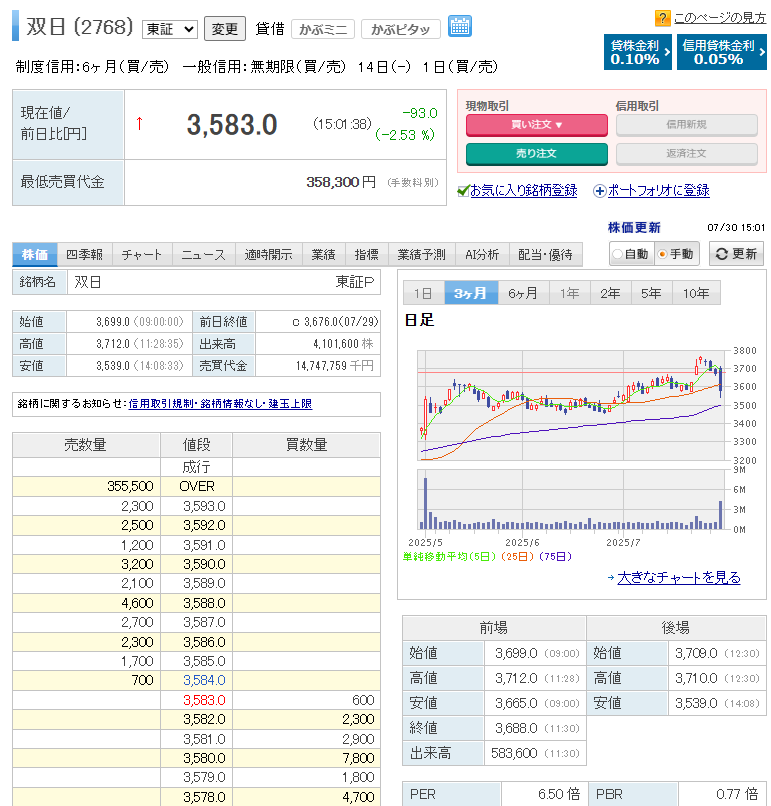
Task: Click the checkmark icon for お気に入り銘柄登録
Action: 463,191
